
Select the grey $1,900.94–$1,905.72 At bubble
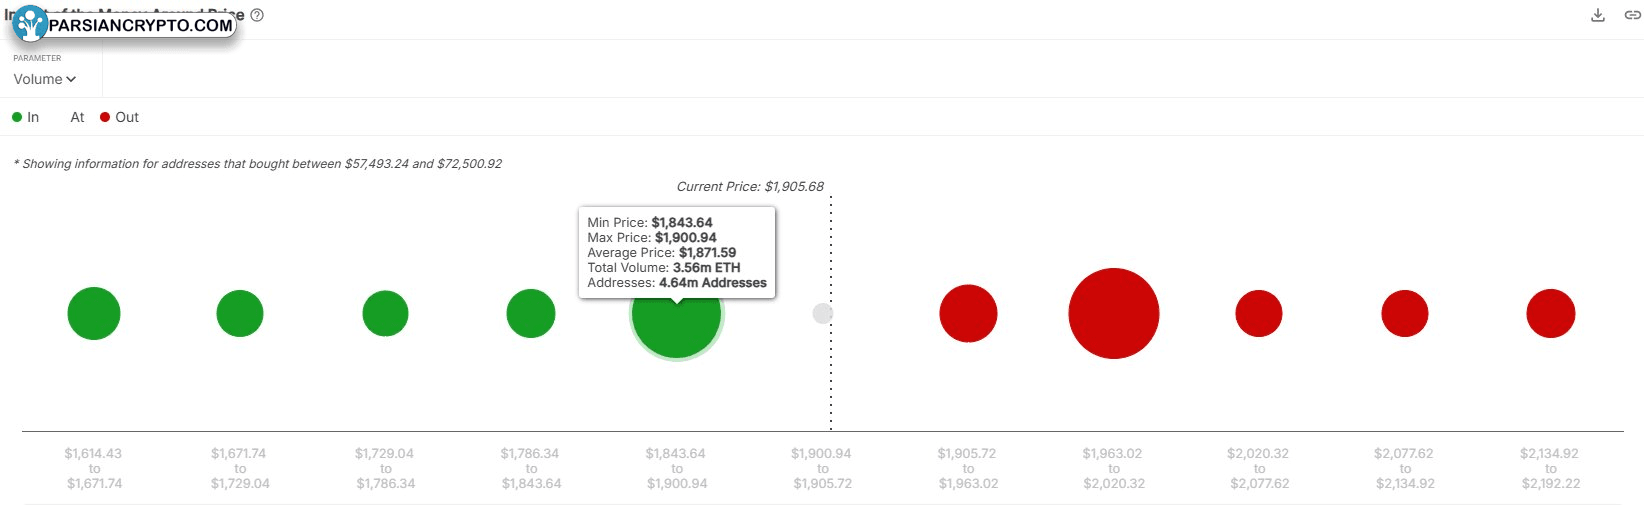(822, 314)
